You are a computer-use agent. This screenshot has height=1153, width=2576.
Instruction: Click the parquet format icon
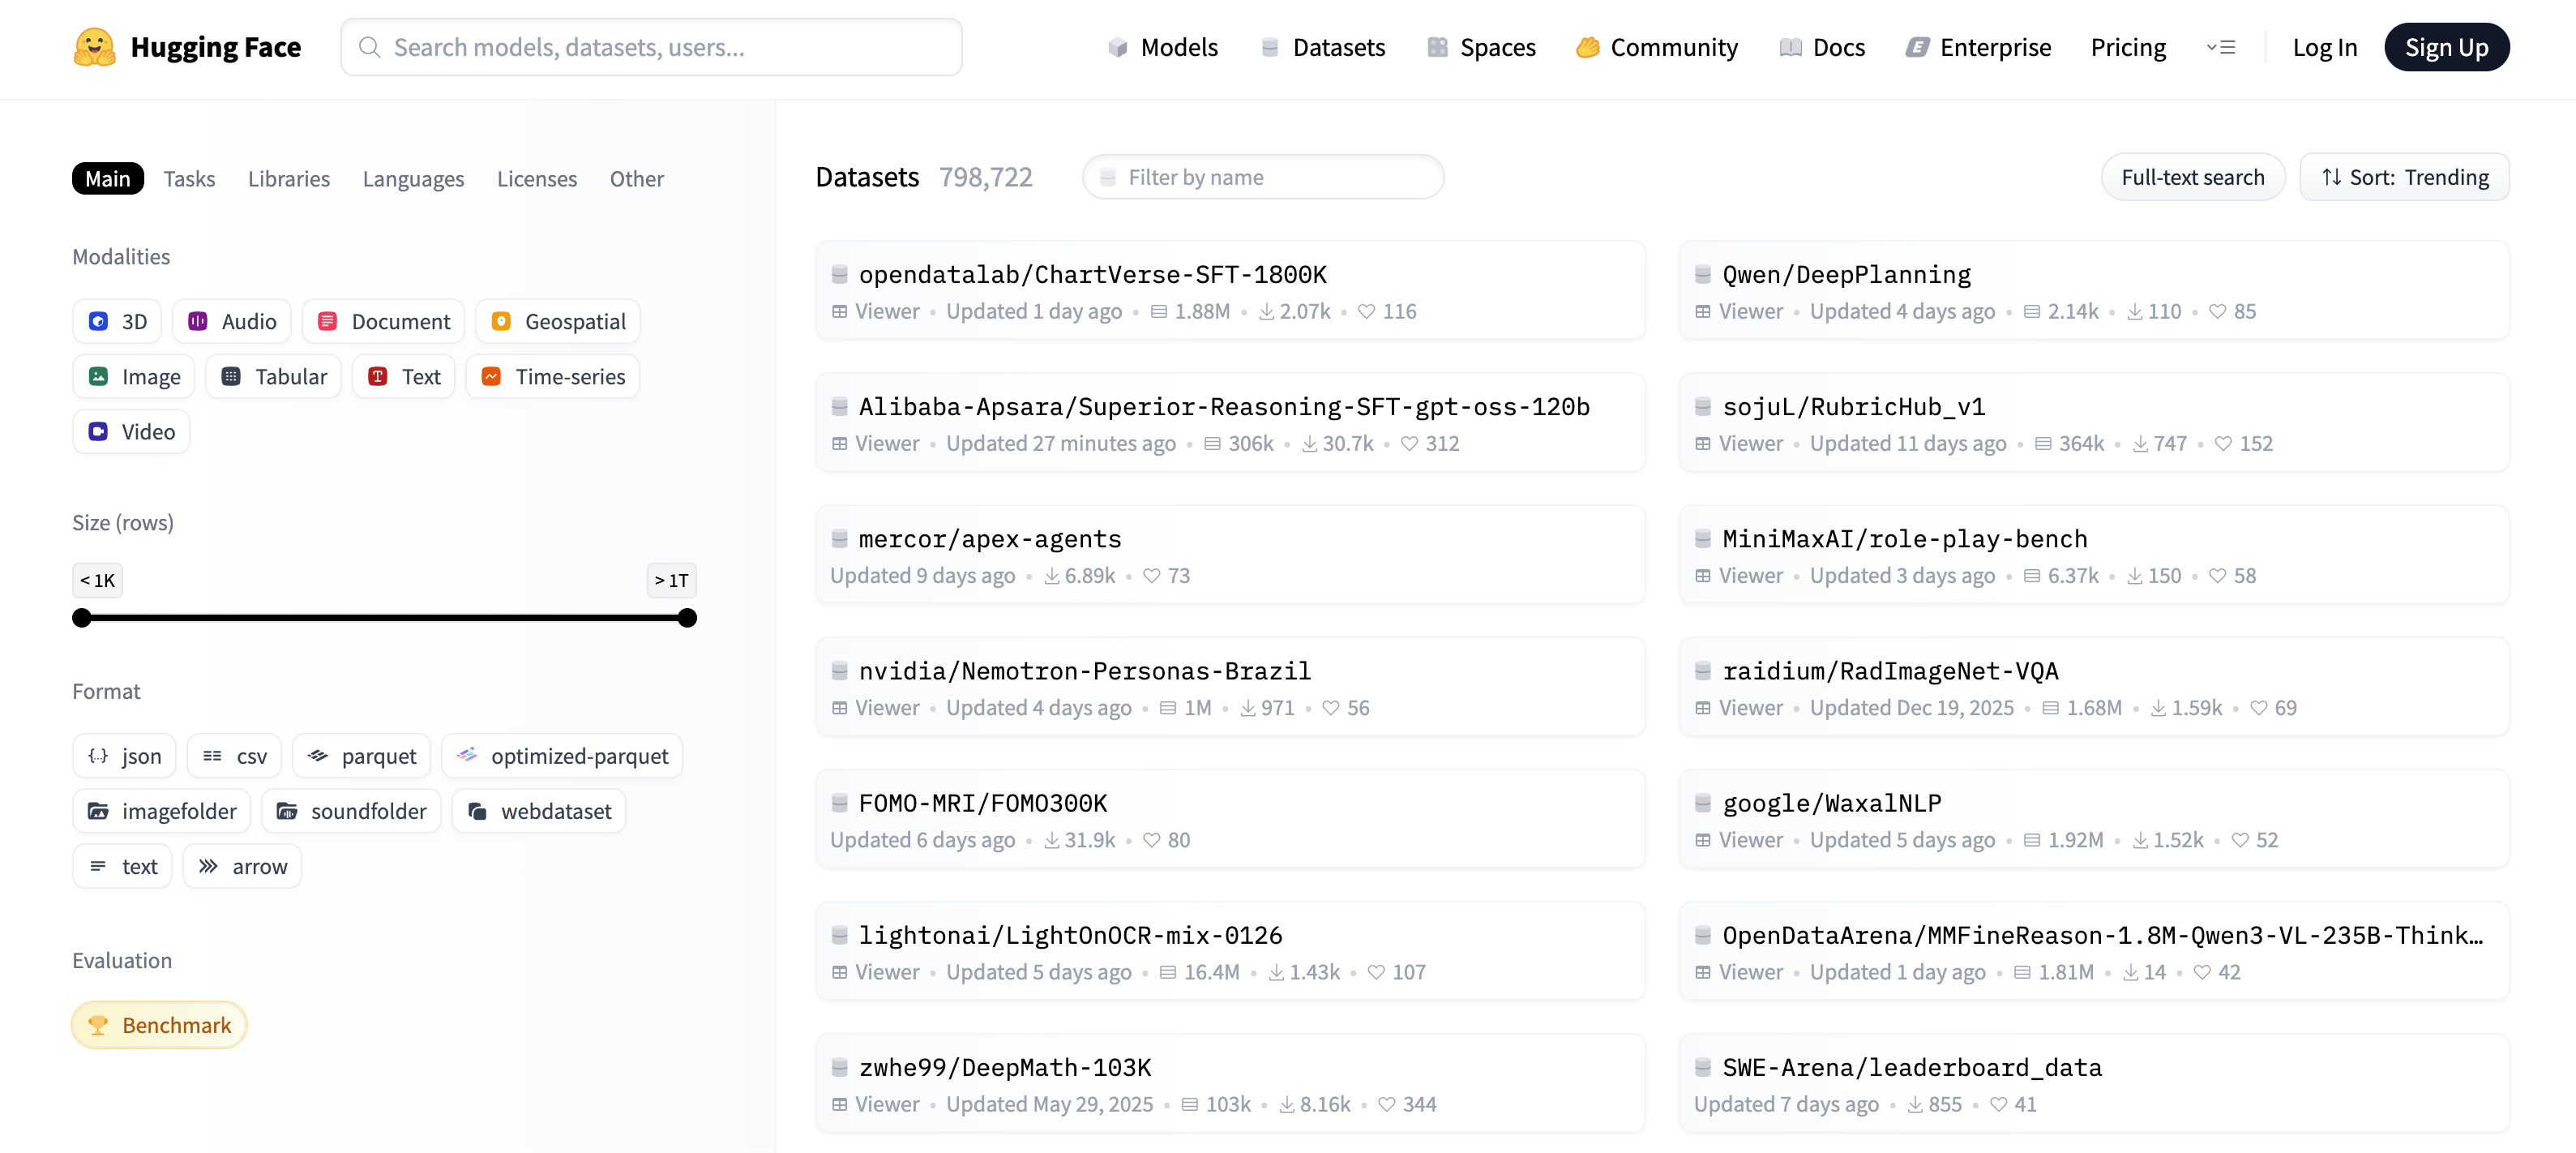coord(318,756)
